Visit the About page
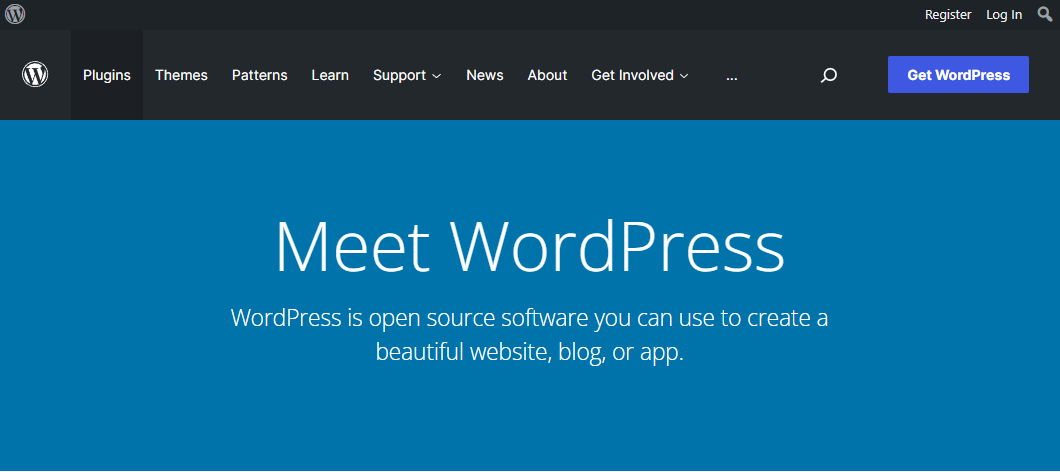Viewport: 1060px width, 472px height. click(548, 75)
